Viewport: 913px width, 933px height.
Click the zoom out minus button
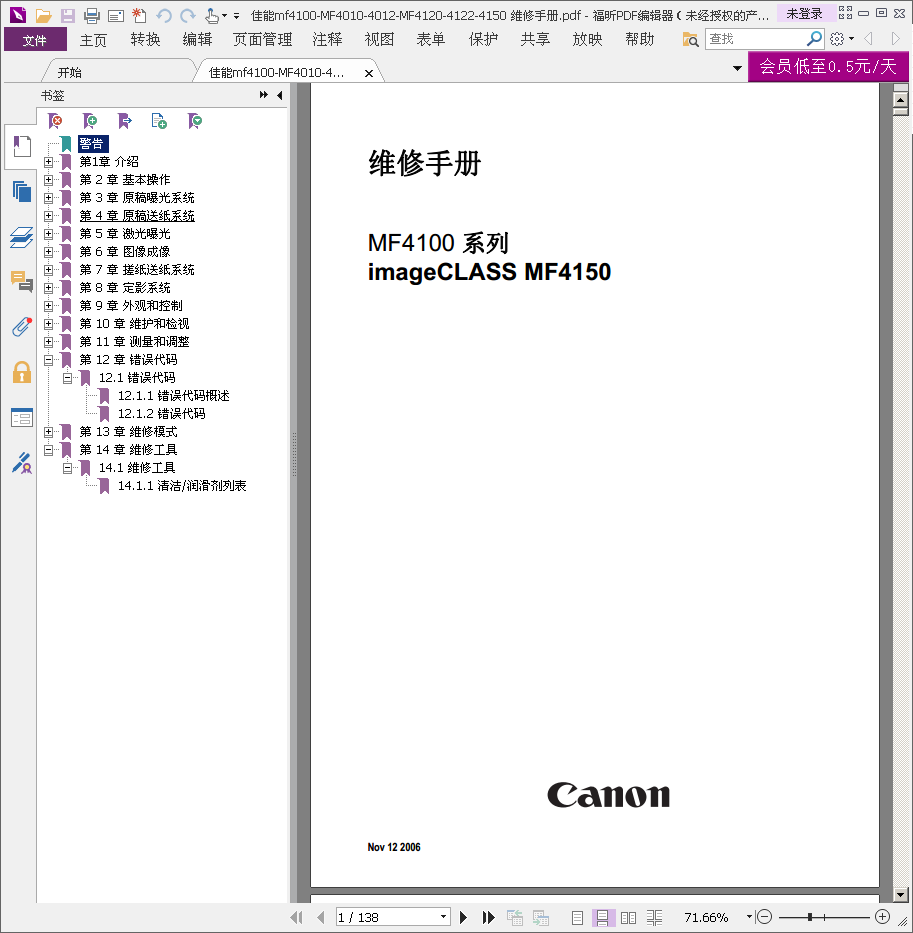(x=764, y=917)
